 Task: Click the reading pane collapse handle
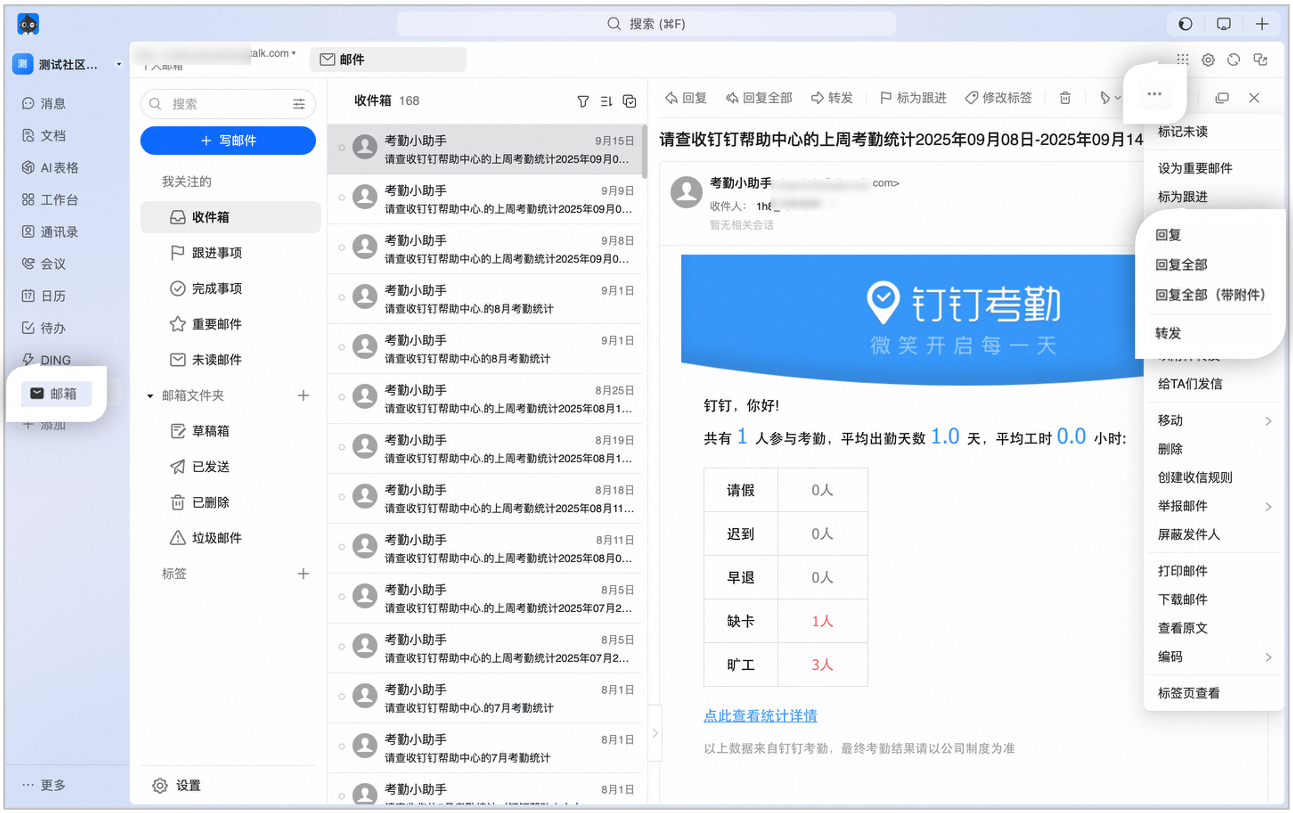click(655, 733)
